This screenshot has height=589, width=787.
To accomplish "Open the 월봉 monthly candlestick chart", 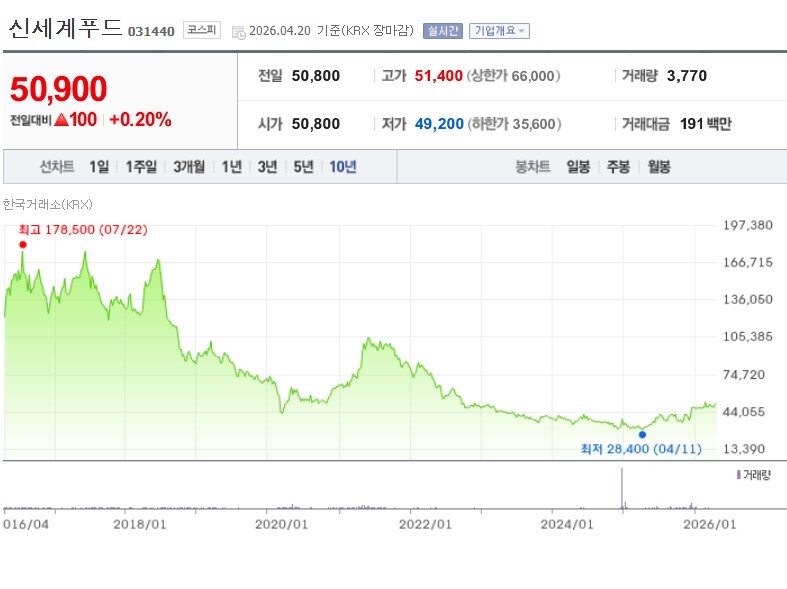I will click(x=658, y=167).
